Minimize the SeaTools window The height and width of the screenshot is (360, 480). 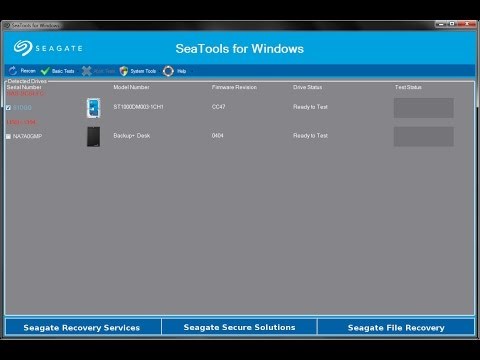tap(441, 24)
